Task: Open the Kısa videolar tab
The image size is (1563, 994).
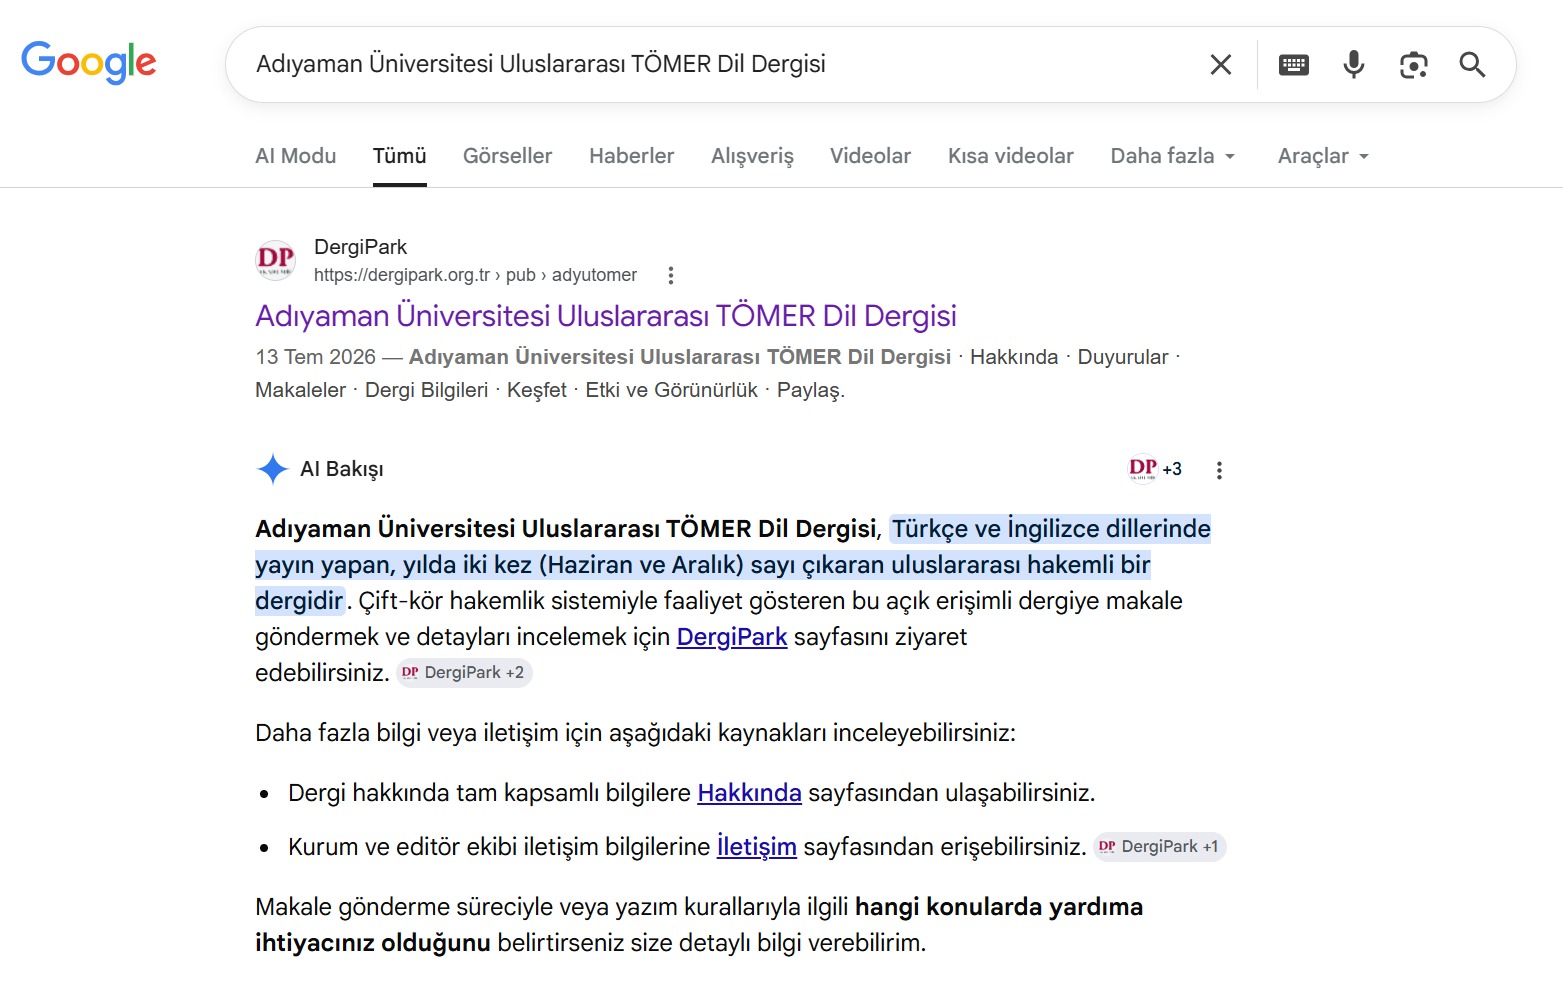Action: (x=1011, y=156)
